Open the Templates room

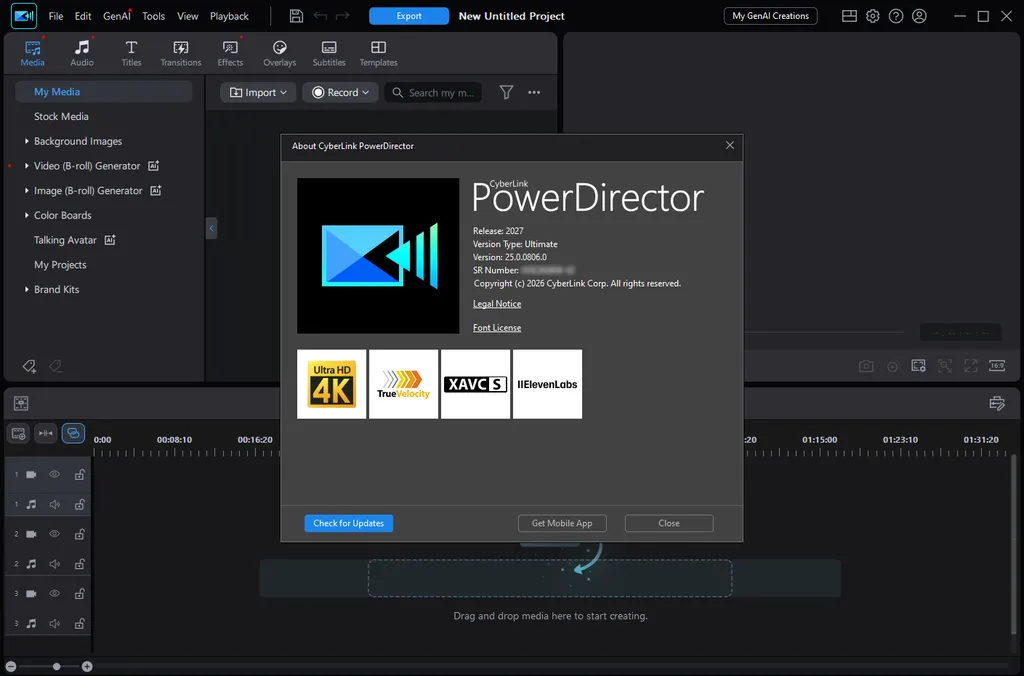[x=378, y=54]
